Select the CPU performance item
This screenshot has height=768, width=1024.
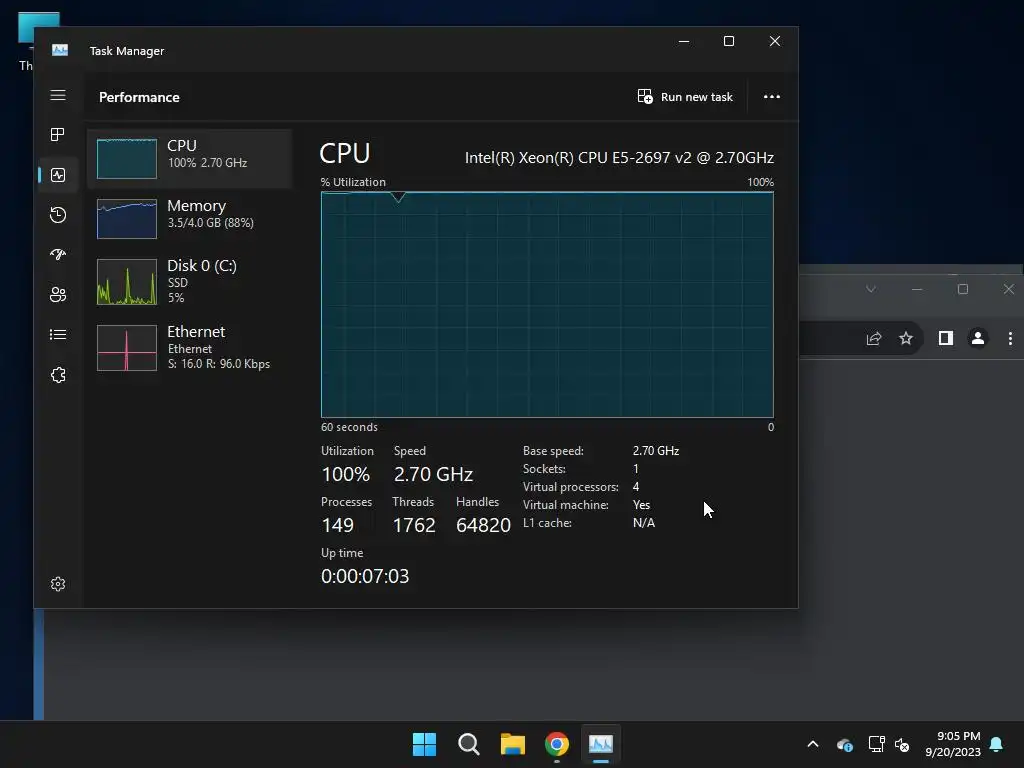coord(189,159)
